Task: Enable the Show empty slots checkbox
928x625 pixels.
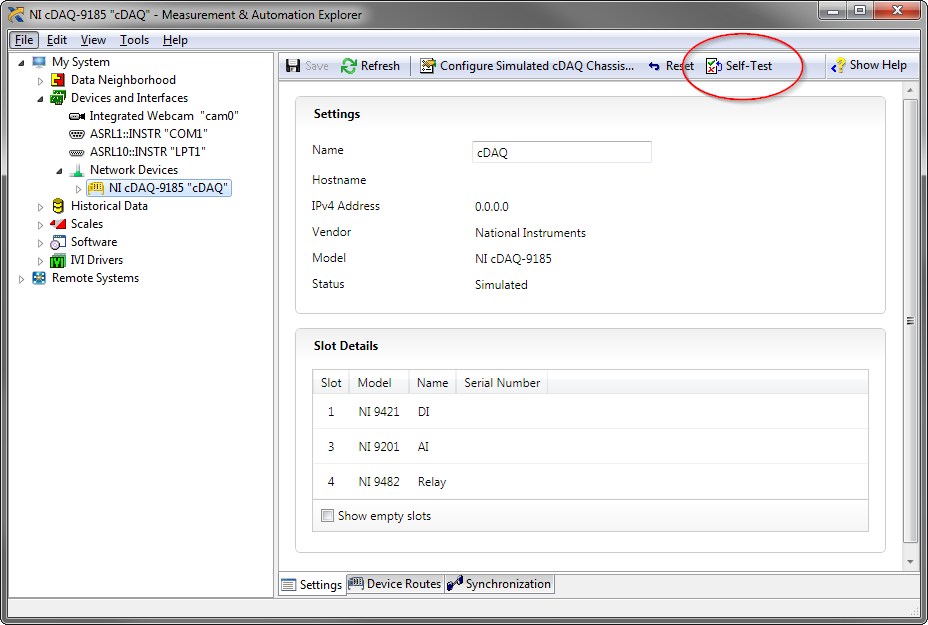Action: click(x=327, y=516)
